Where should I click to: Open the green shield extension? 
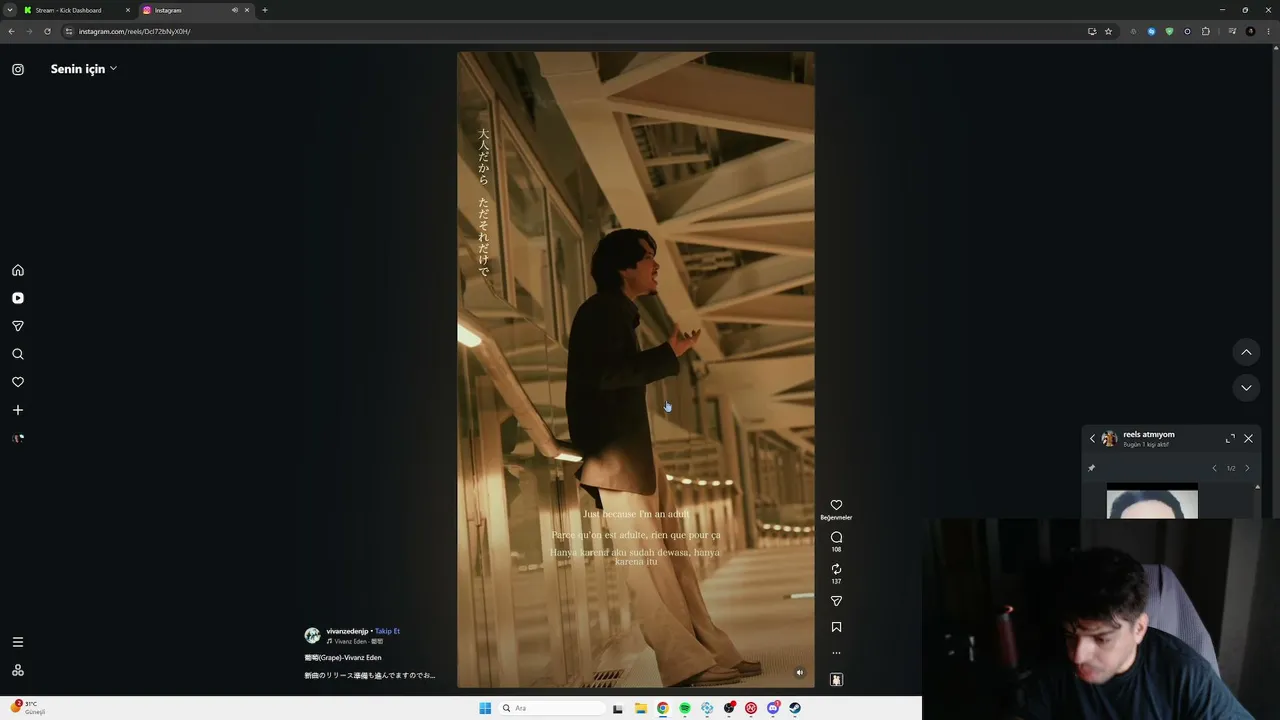click(x=1169, y=31)
